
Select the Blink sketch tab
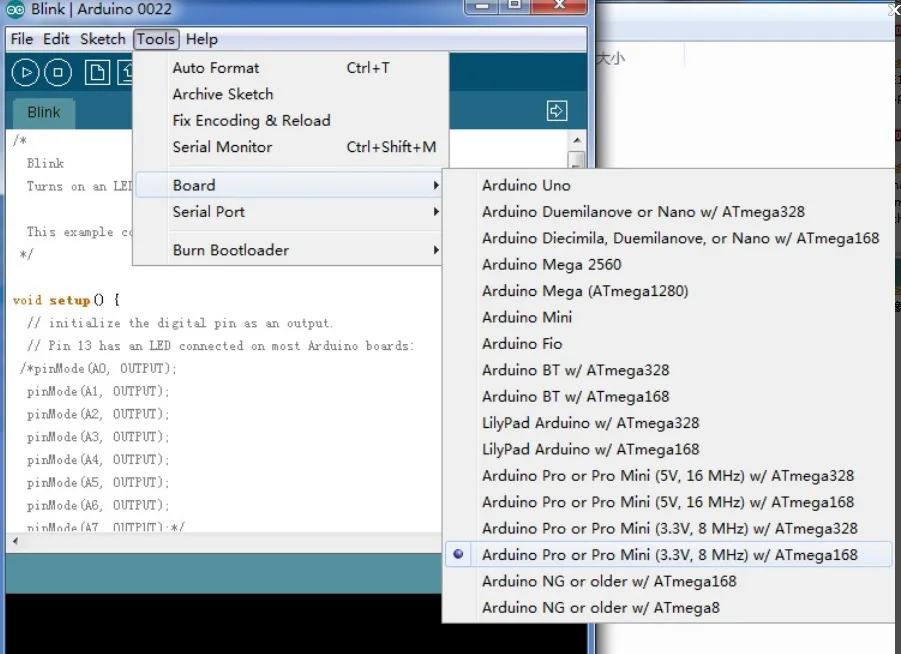(x=44, y=112)
